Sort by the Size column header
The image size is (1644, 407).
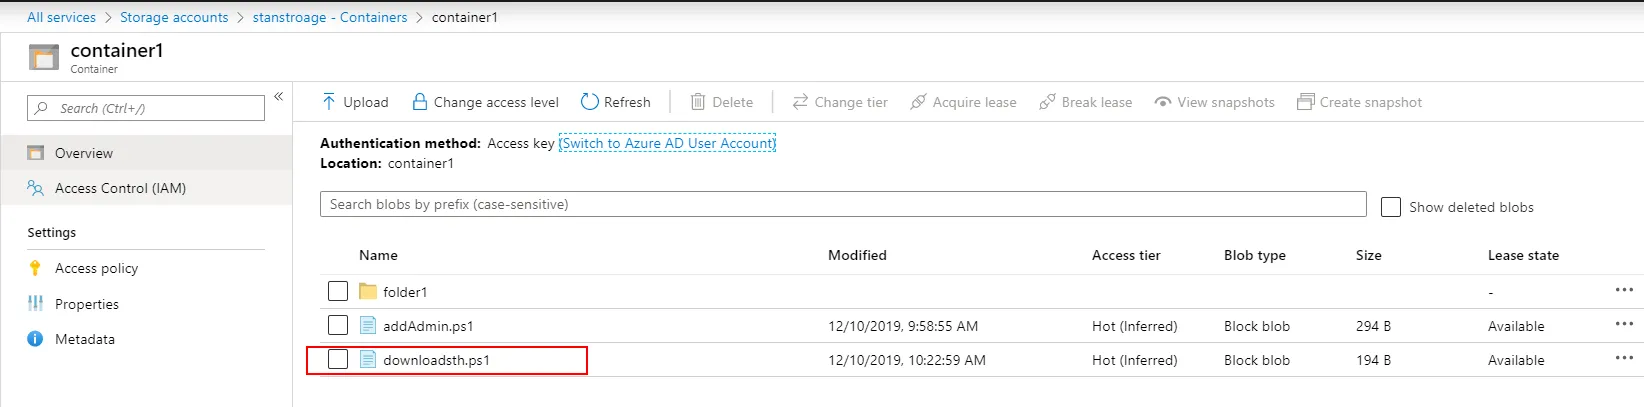[1369, 255]
